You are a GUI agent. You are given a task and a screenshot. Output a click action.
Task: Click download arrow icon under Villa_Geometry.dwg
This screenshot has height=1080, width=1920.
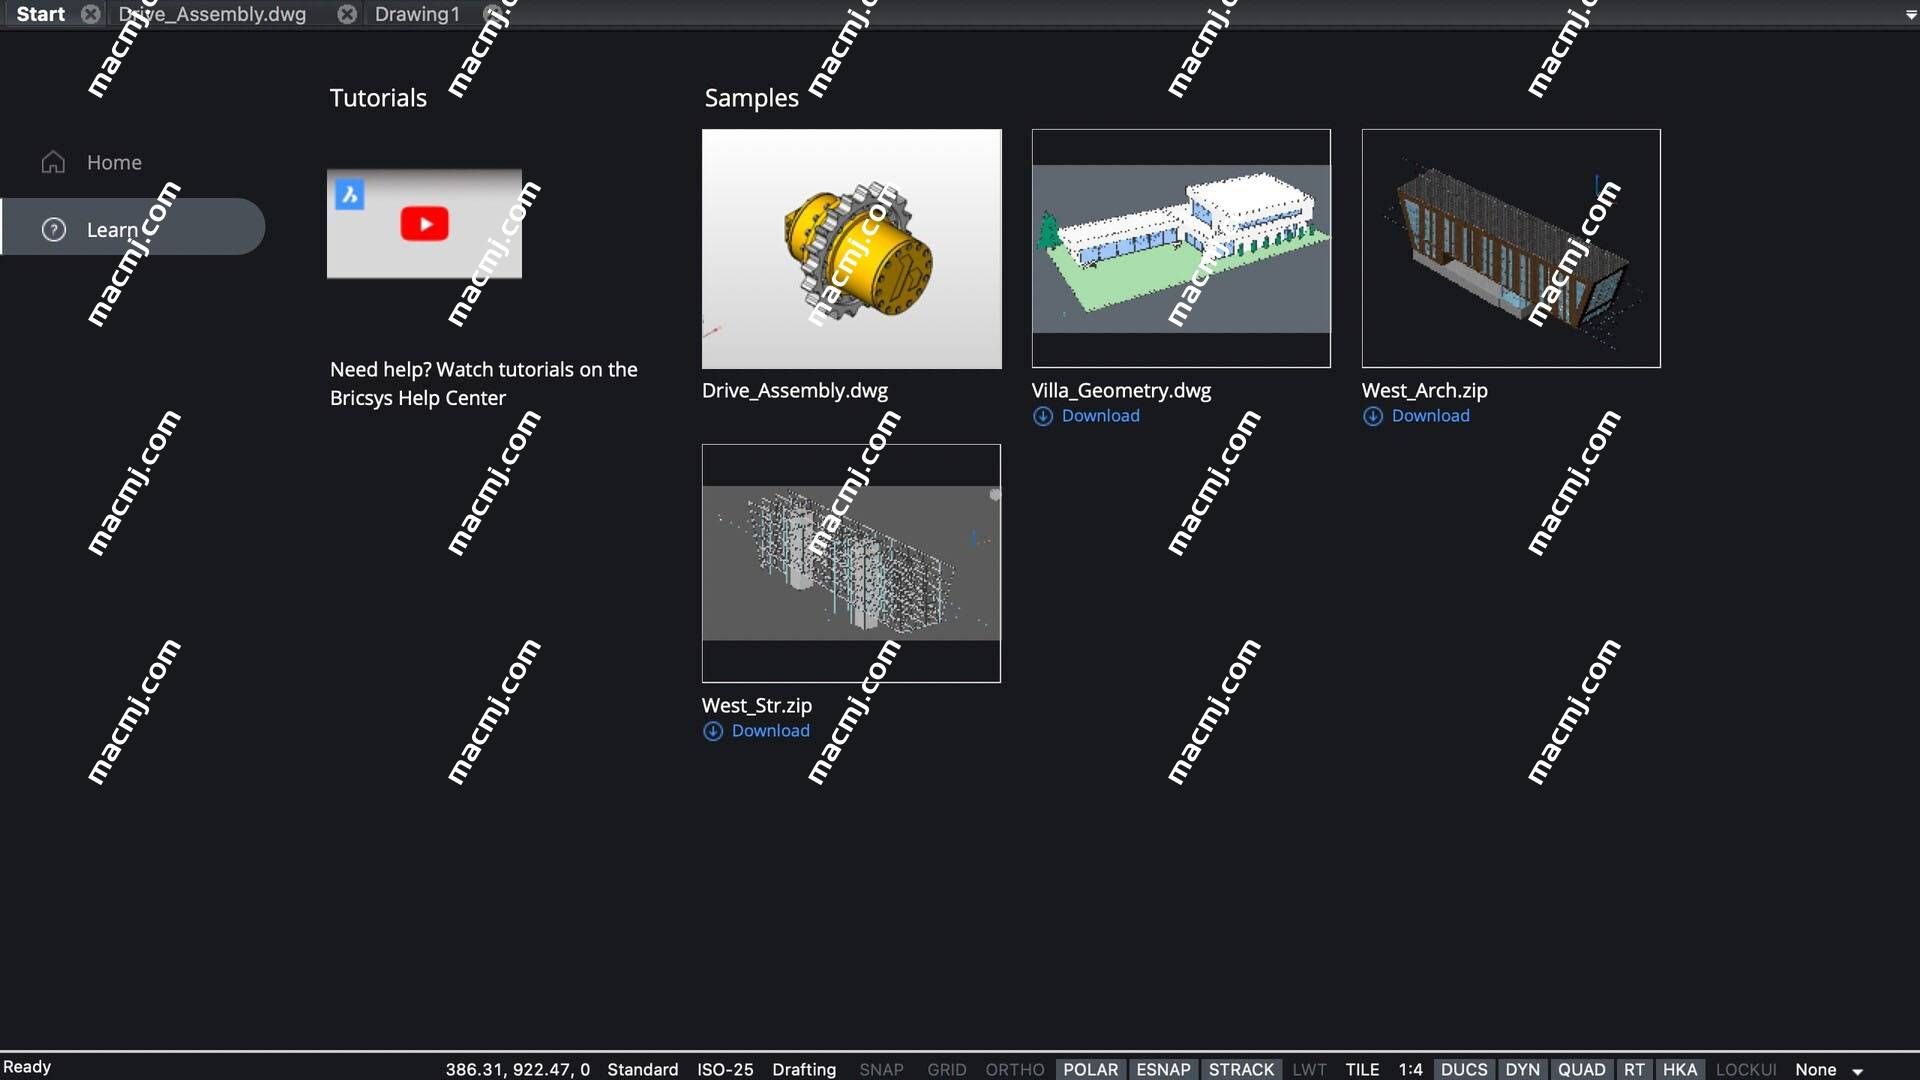point(1043,416)
